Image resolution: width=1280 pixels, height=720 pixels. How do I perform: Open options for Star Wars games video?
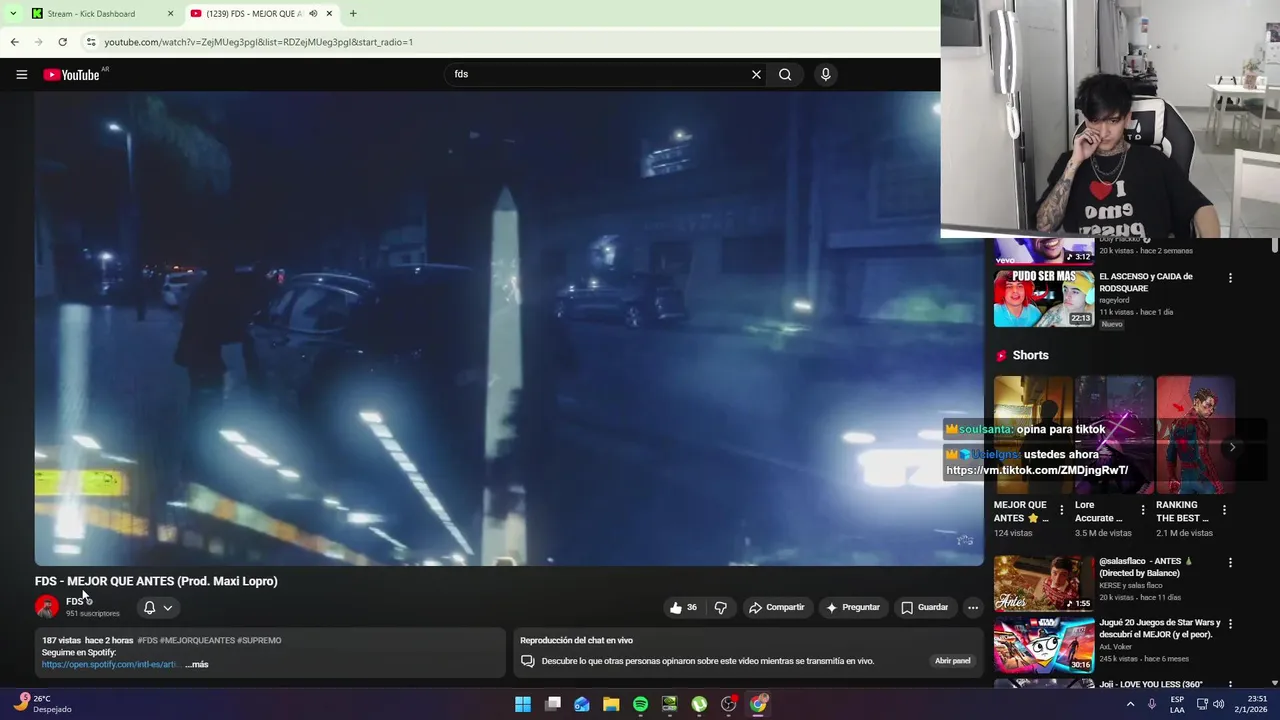coord(1230,624)
